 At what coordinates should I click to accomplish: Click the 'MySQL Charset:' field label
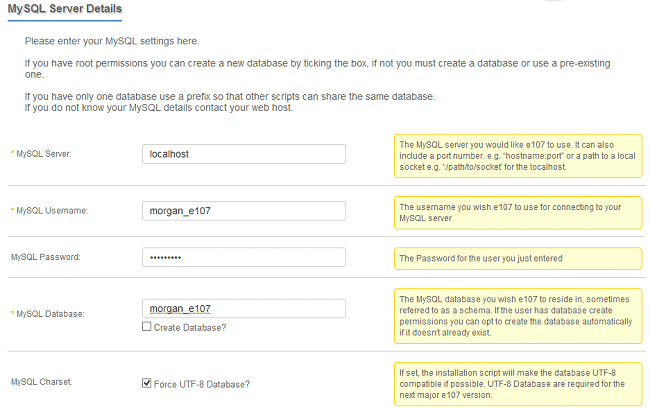42,382
